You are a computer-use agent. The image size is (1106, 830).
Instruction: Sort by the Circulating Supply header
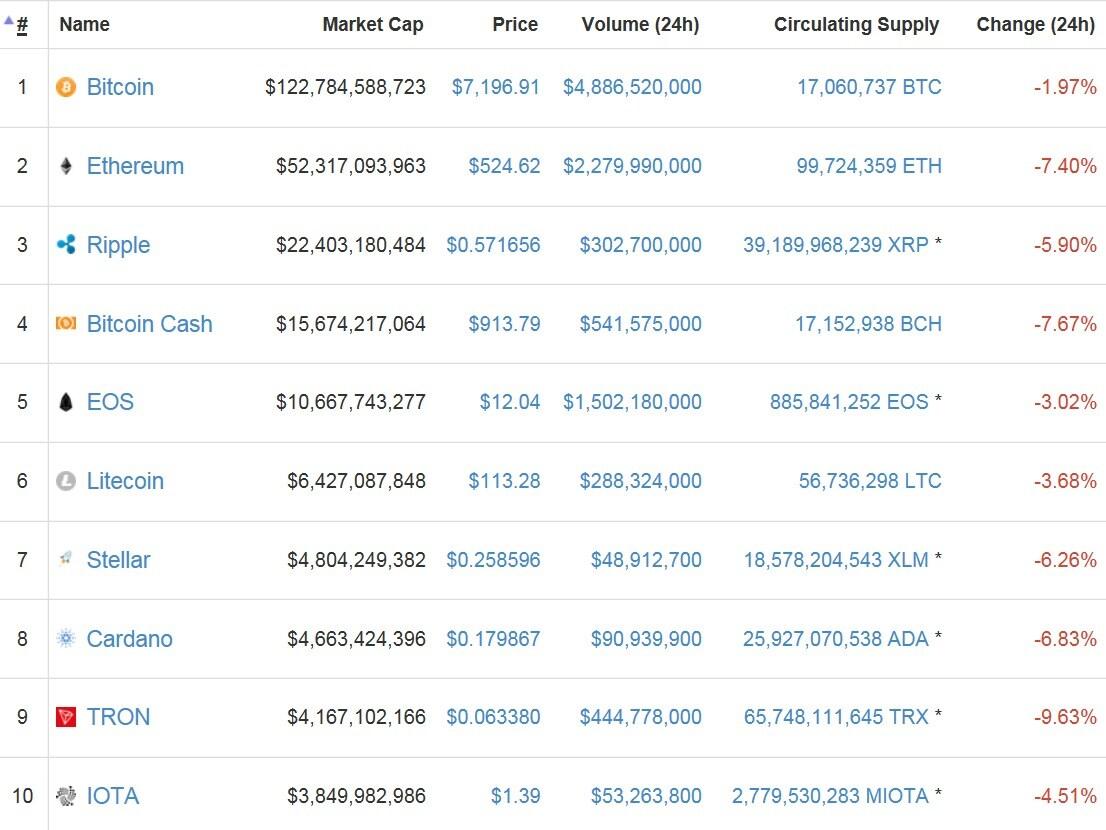point(856,25)
